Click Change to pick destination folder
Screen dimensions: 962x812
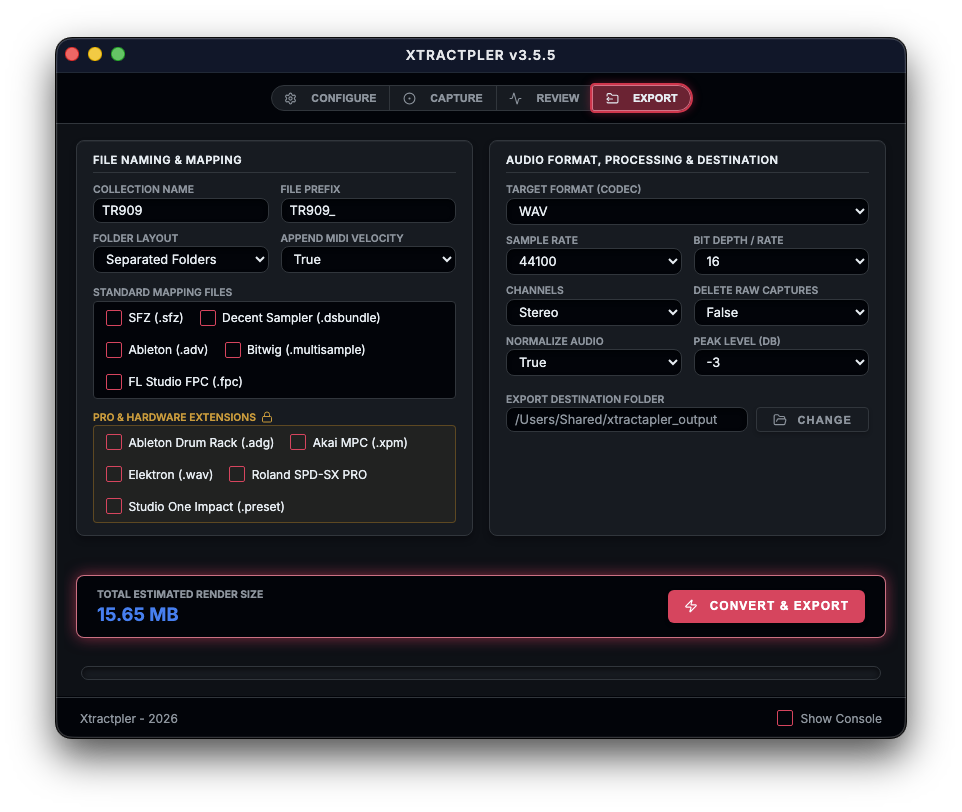click(x=812, y=419)
